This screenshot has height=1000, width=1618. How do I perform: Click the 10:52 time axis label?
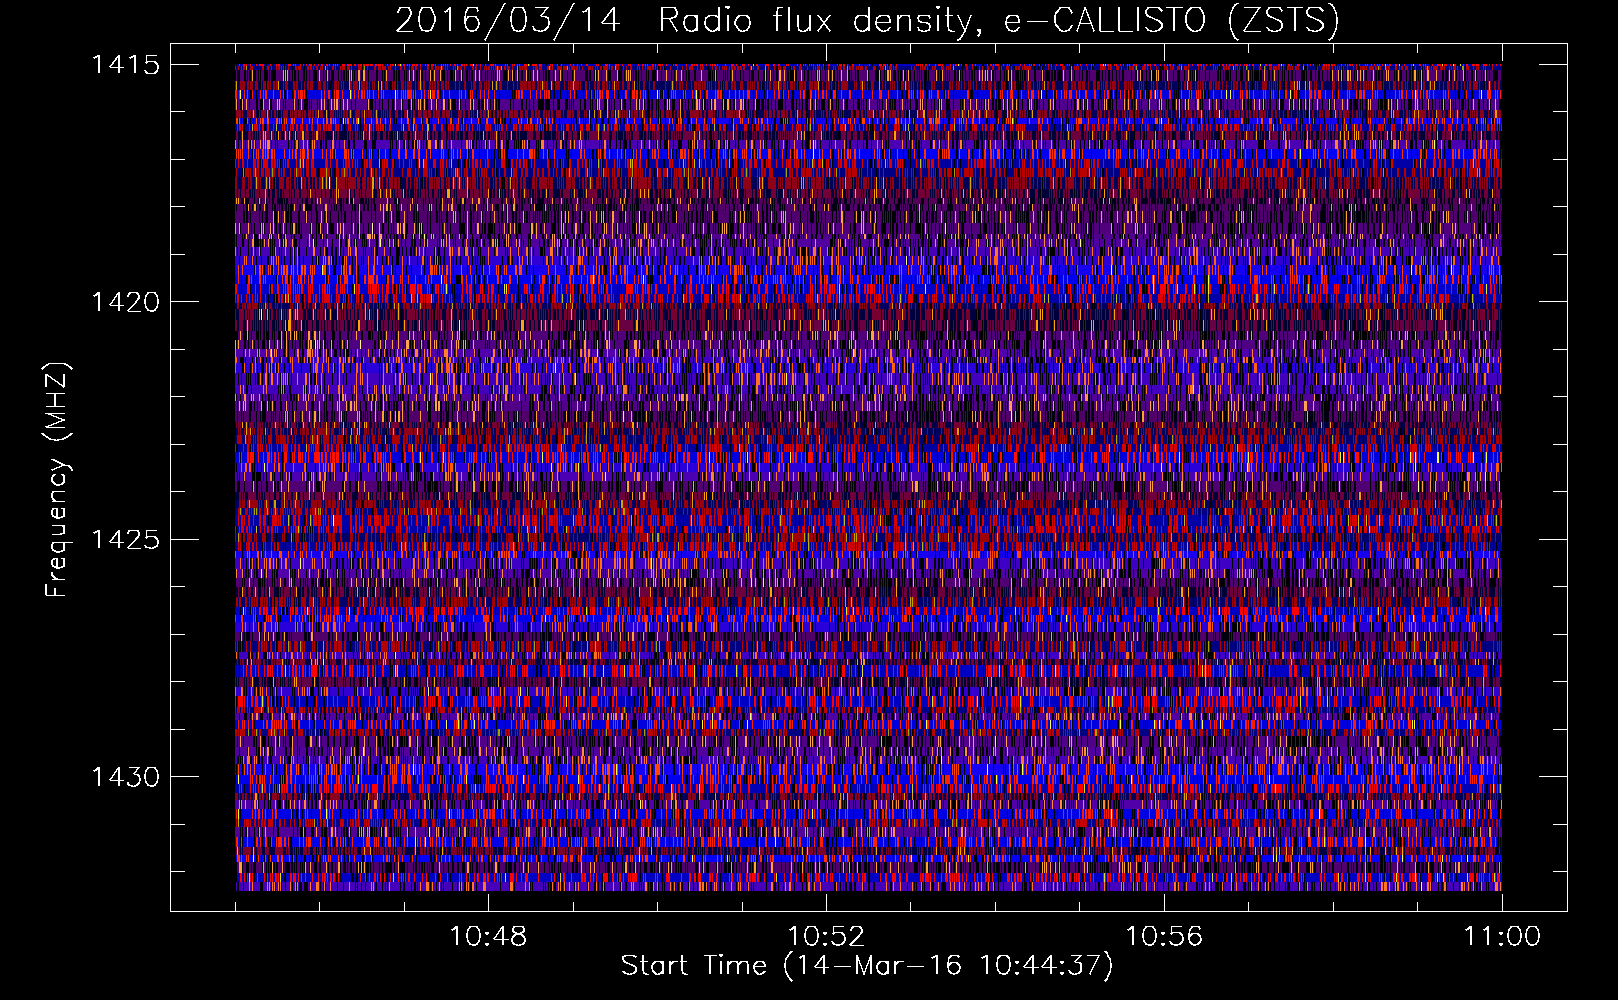826,937
